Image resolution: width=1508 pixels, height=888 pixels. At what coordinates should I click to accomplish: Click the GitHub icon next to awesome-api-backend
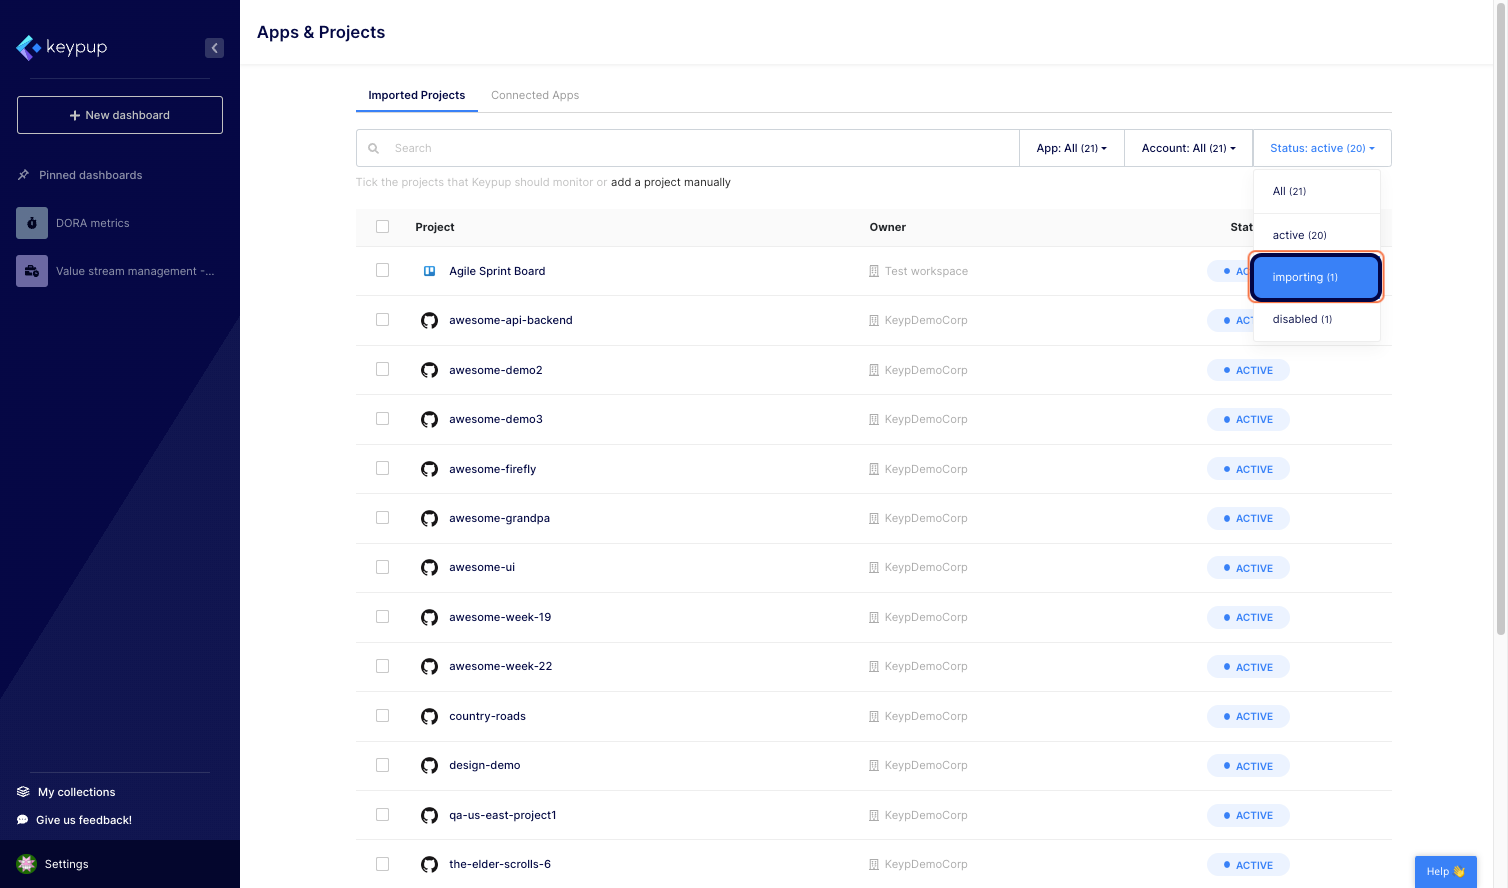[429, 320]
